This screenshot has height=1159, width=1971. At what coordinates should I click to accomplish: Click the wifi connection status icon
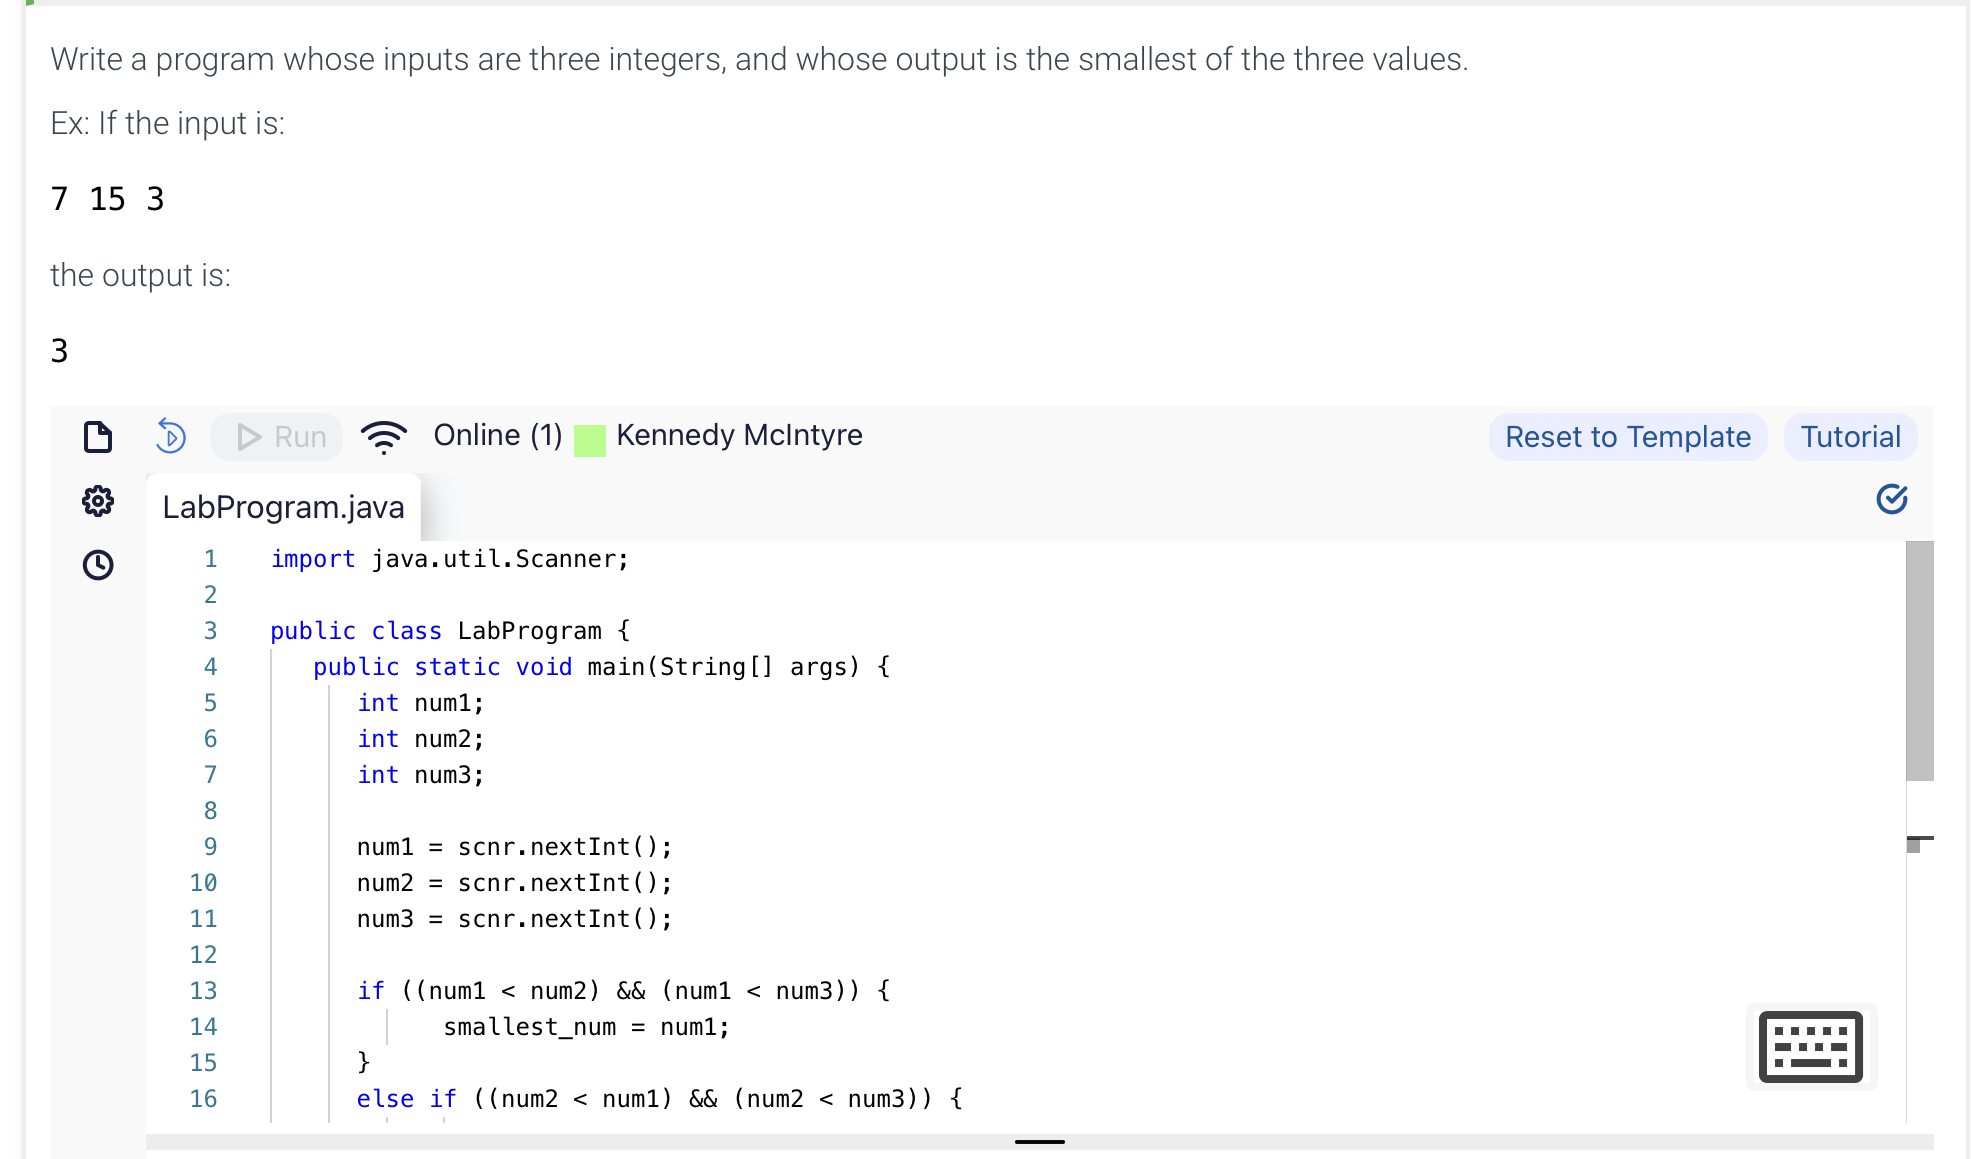click(x=383, y=437)
